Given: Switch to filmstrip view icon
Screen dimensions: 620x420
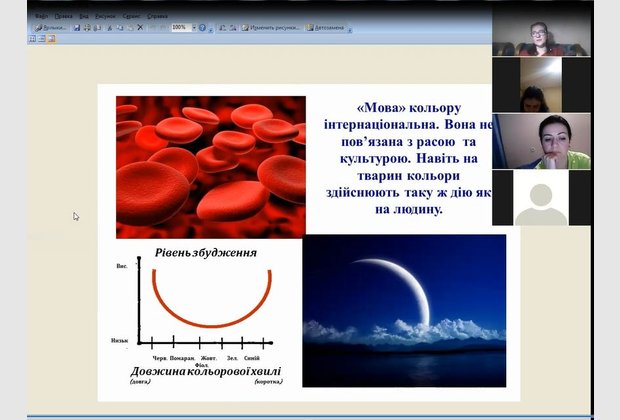Looking at the screenshot, I should (41, 39).
